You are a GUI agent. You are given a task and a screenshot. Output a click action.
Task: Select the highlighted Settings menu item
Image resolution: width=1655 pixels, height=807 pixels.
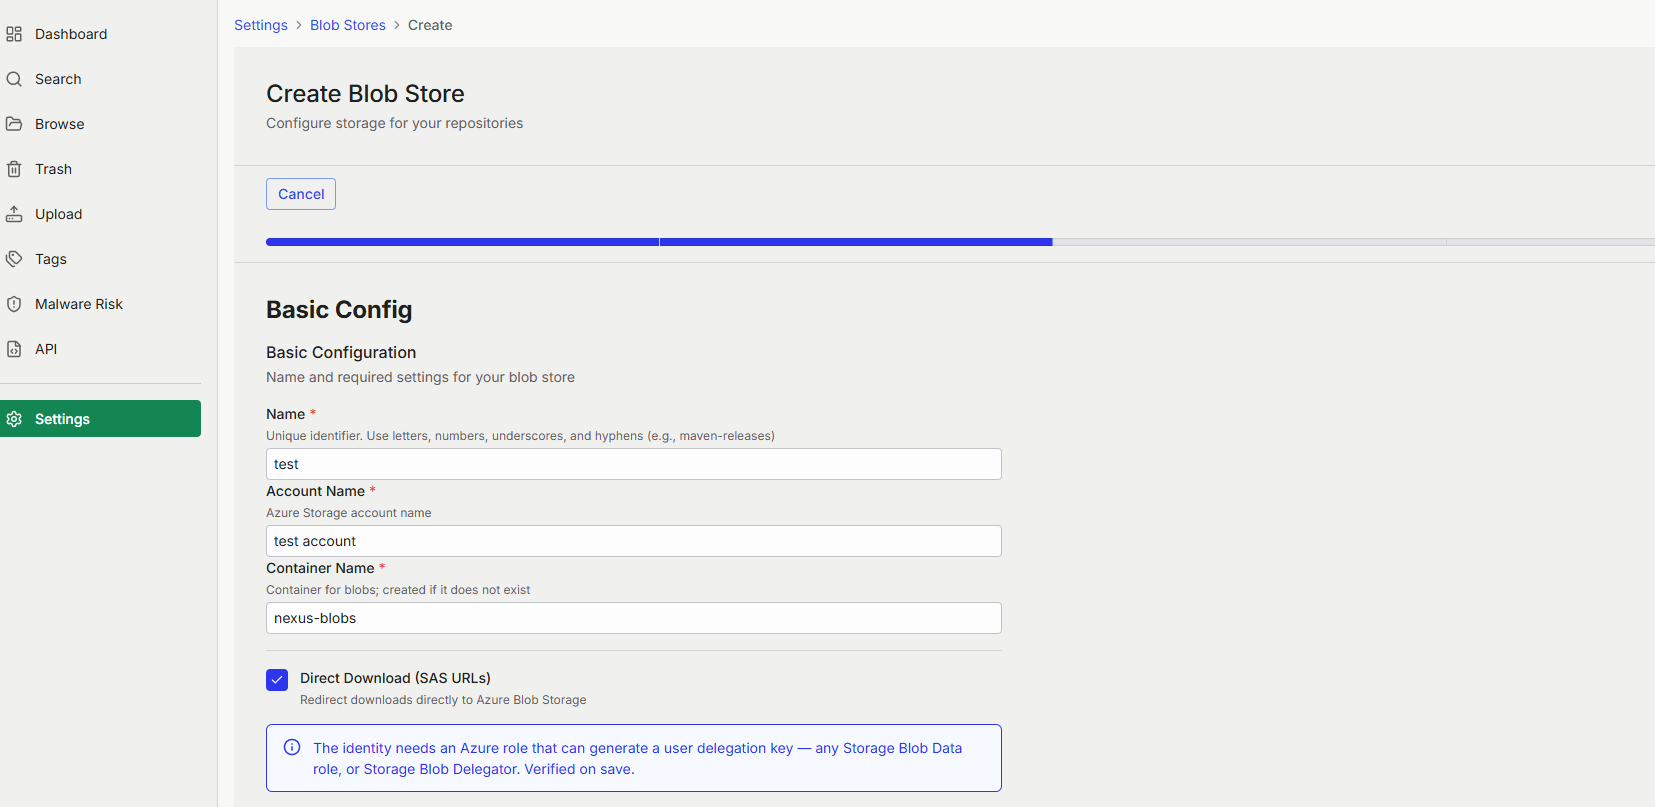100,419
